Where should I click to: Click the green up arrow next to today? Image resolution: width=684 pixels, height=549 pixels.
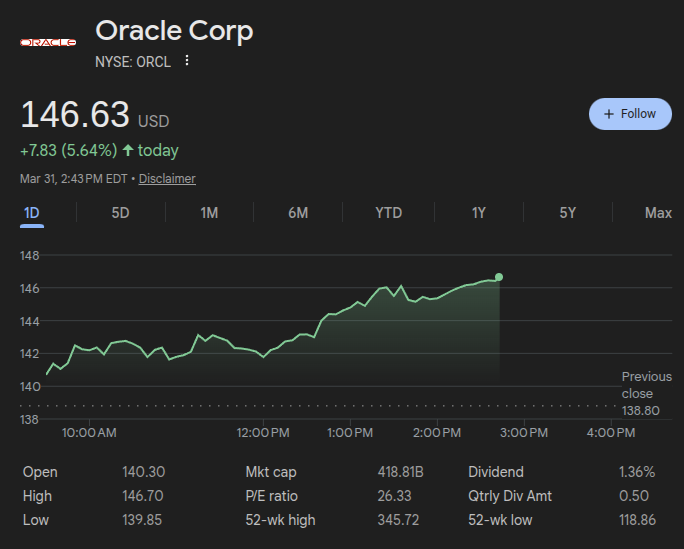pos(127,150)
